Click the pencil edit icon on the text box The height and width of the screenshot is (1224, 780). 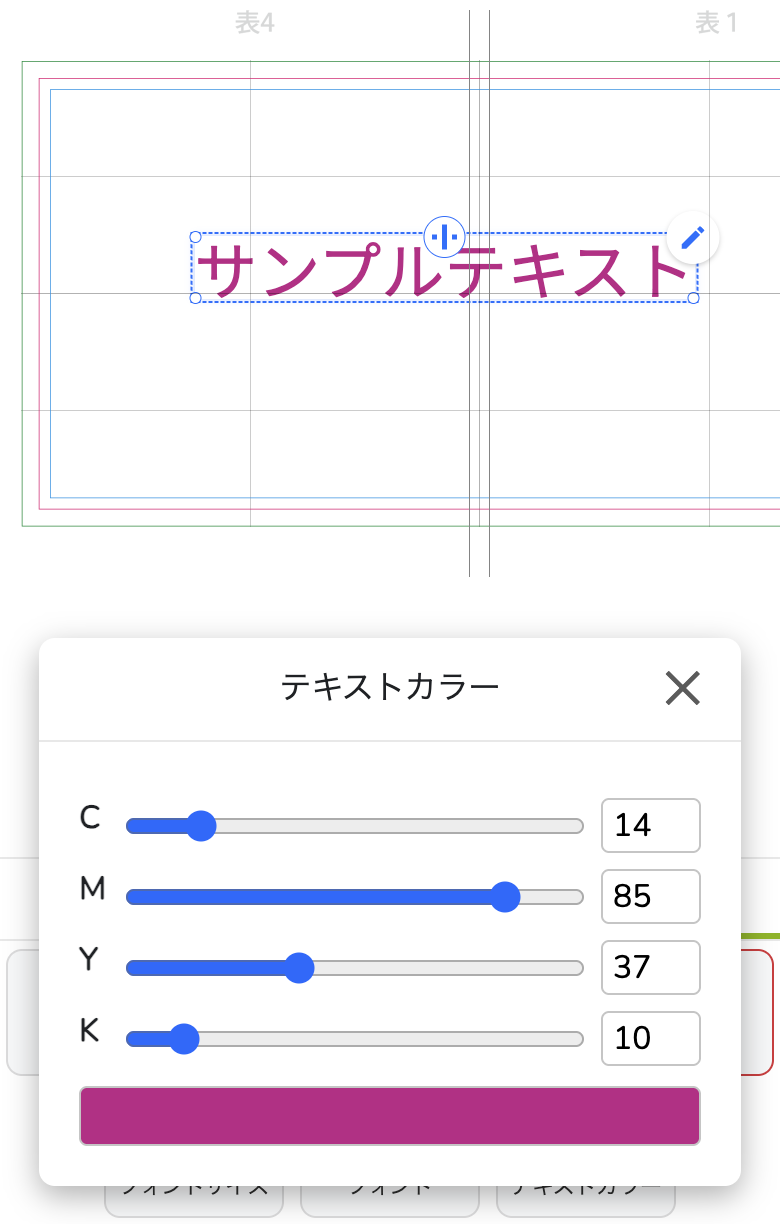pyautogui.click(x=691, y=239)
